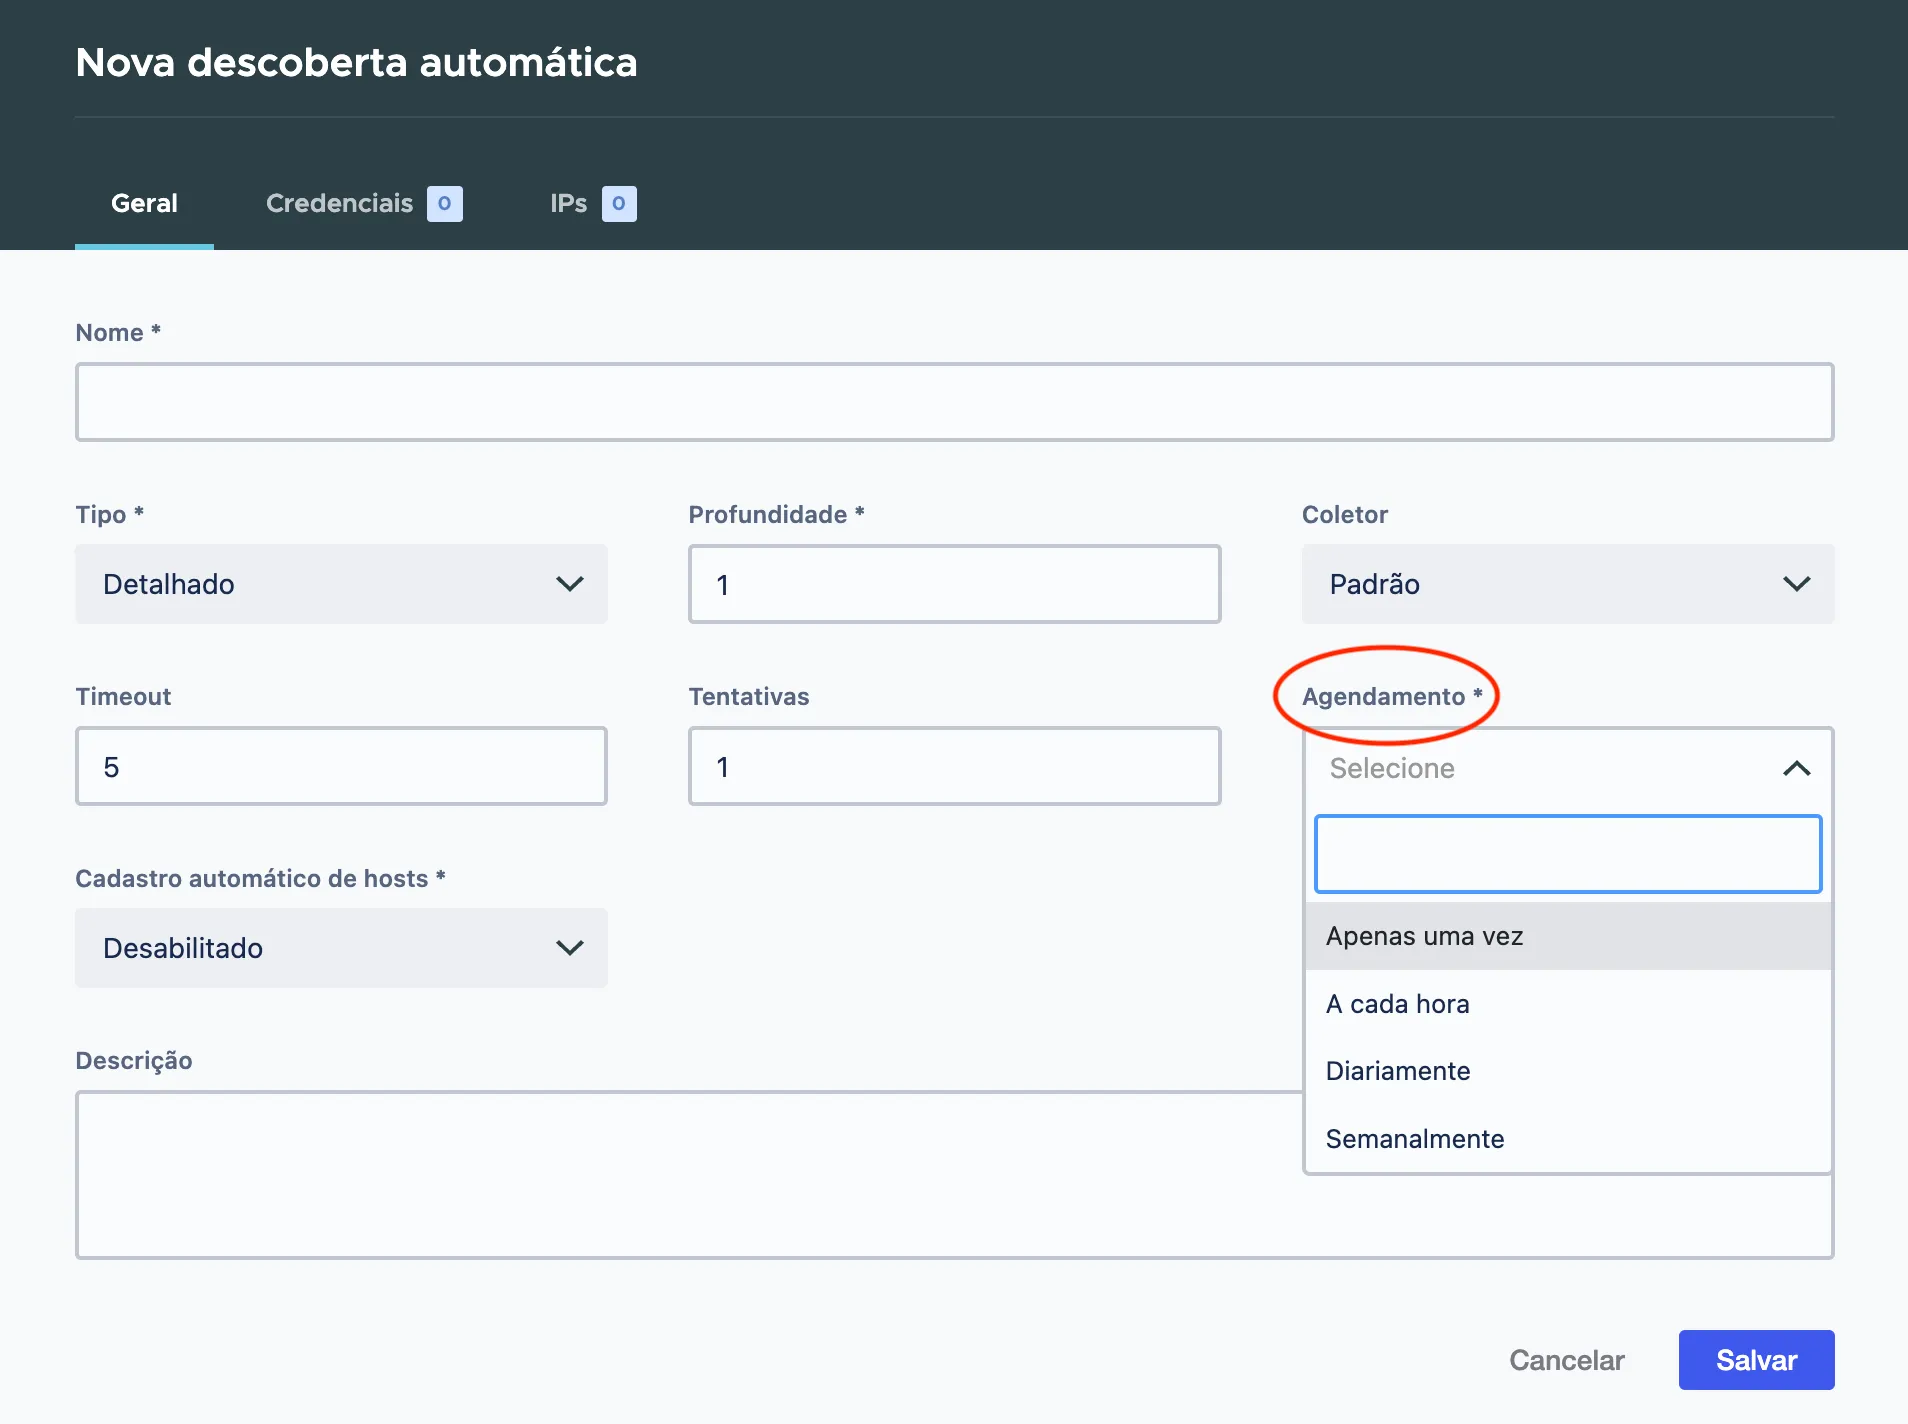Click the Profundidade field label
Viewport: 1908px width, 1424px height.
[776, 514]
